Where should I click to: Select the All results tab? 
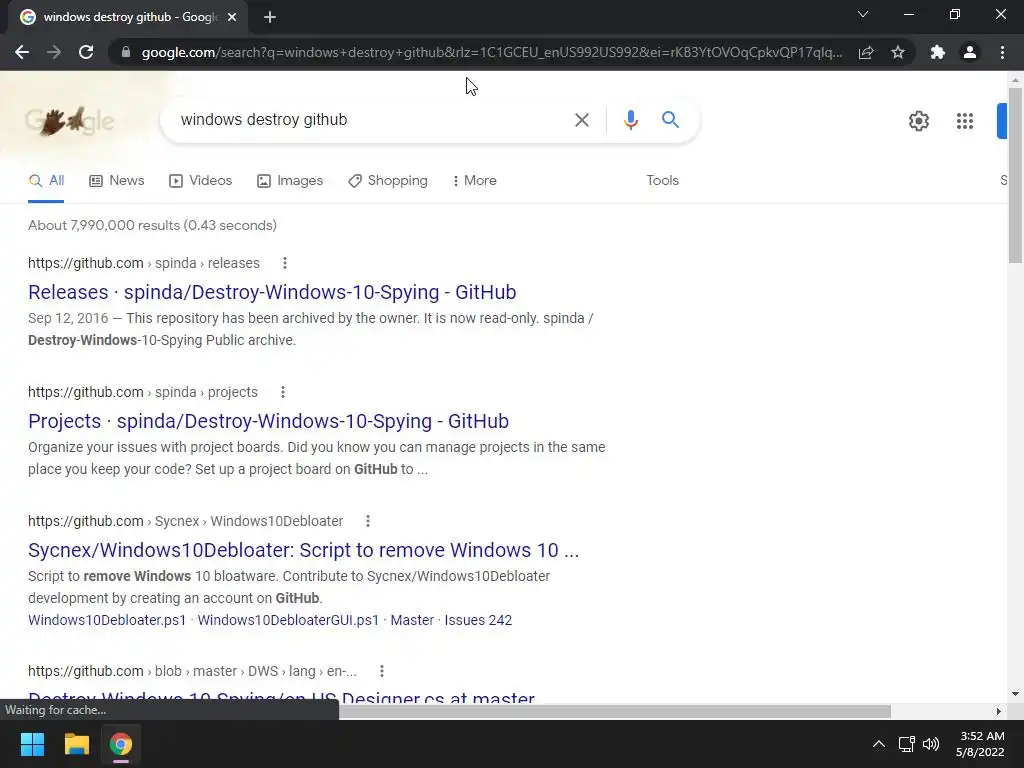tap(46, 181)
